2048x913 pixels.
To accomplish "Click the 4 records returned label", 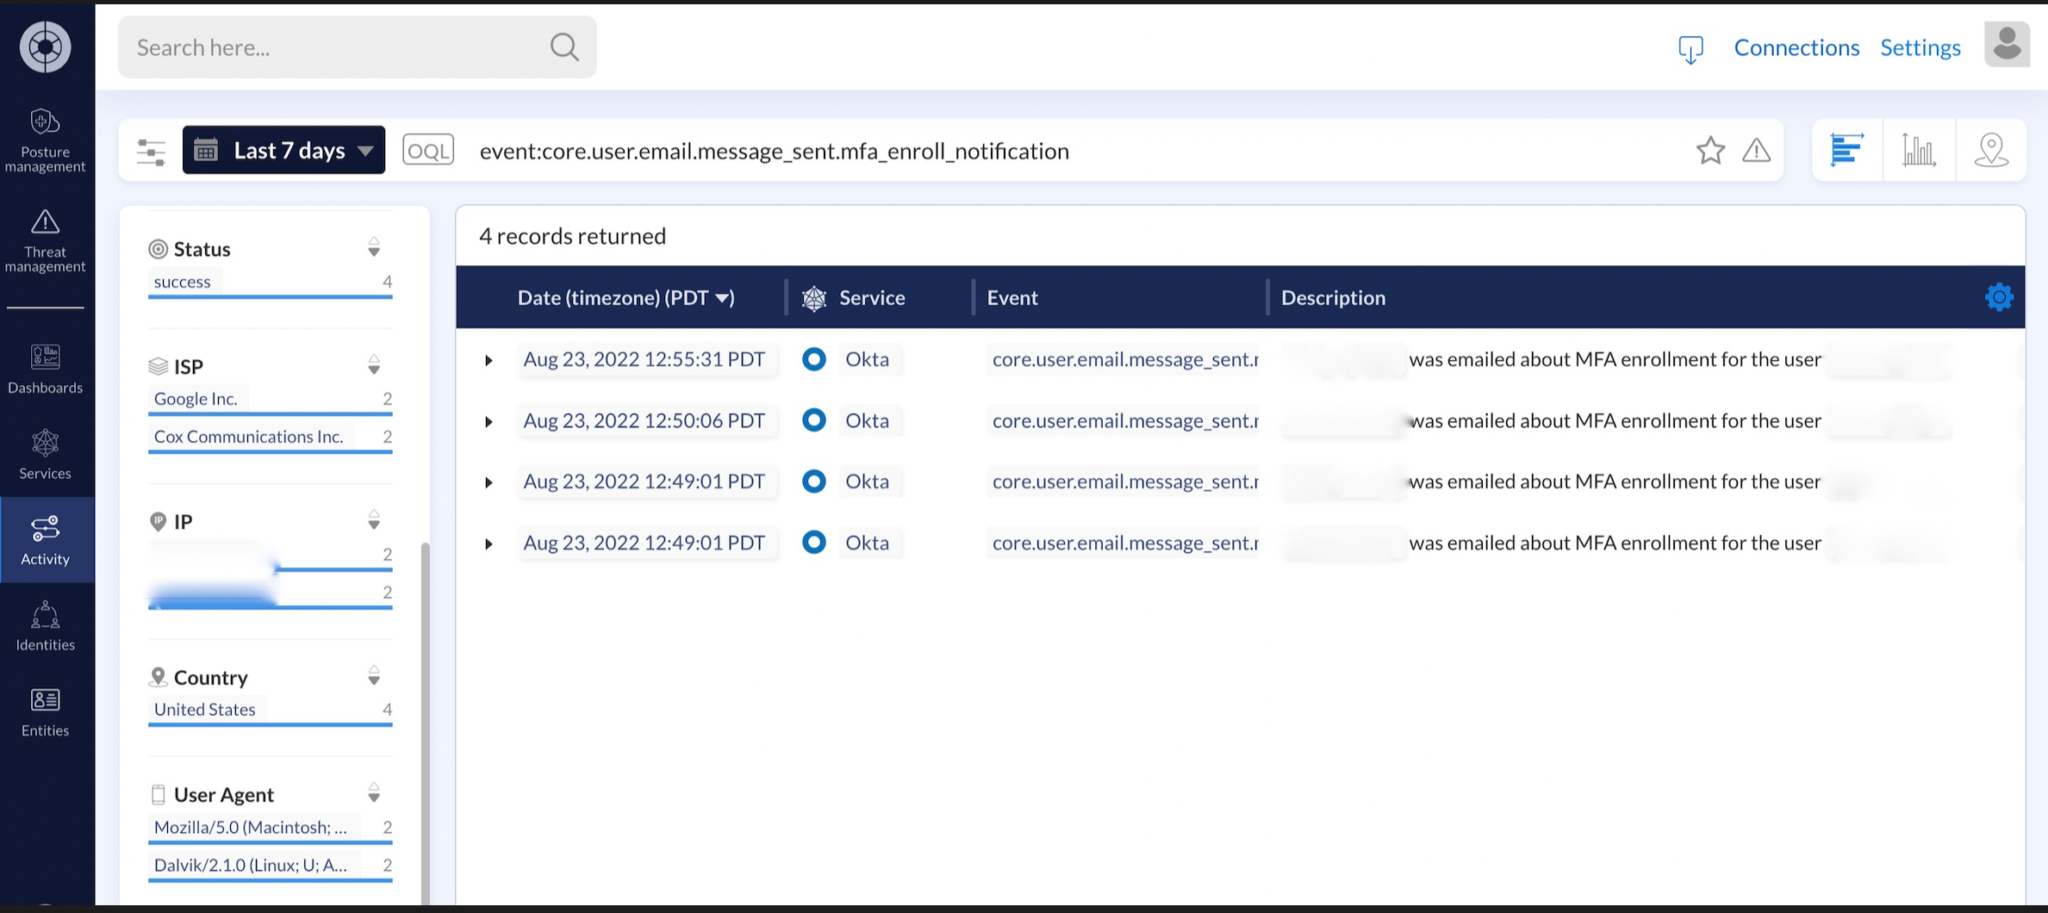I will [572, 236].
